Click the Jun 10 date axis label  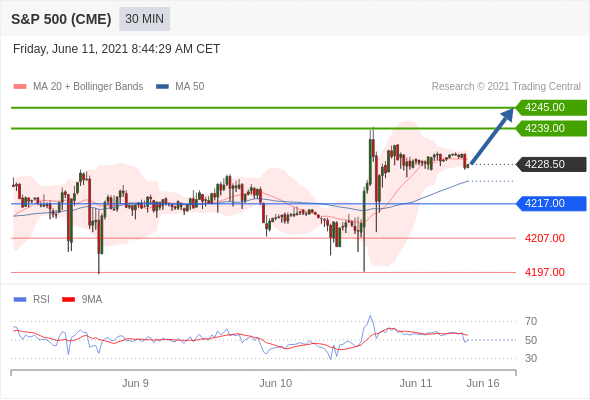click(x=275, y=383)
